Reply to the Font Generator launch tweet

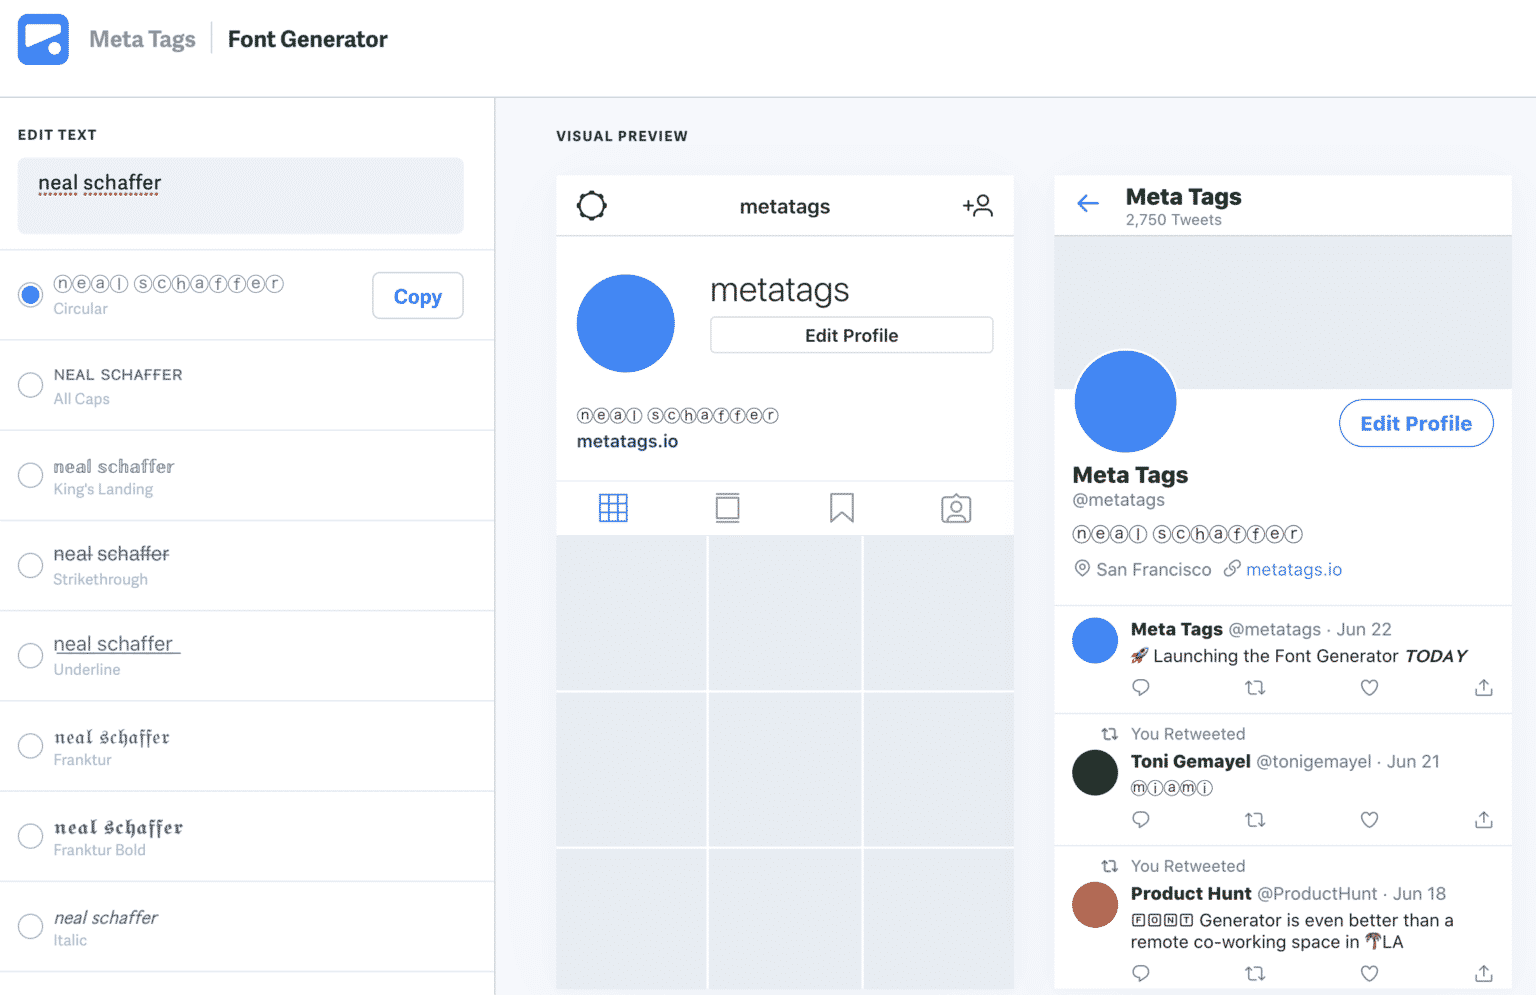point(1141,688)
